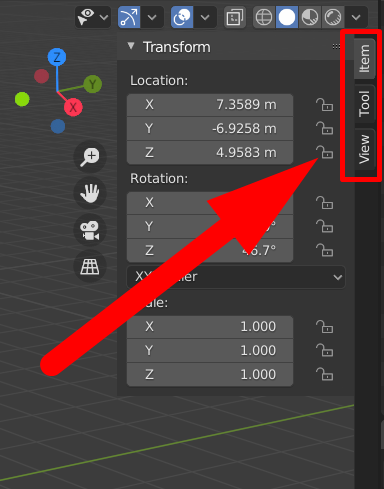
Task: Collapse the Transform panel triangle
Action: [x=131, y=46]
